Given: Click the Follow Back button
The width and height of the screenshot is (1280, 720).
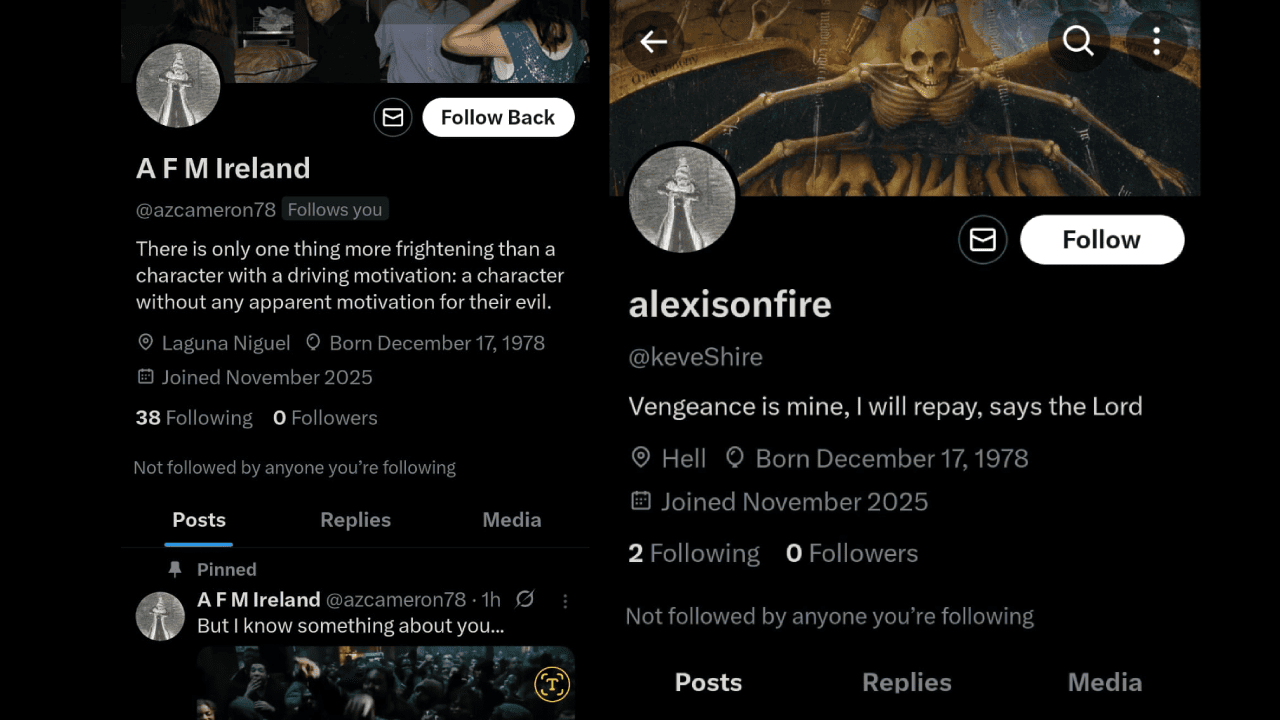Looking at the screenshot, I should pyautogui.click(x=498, y=117).
